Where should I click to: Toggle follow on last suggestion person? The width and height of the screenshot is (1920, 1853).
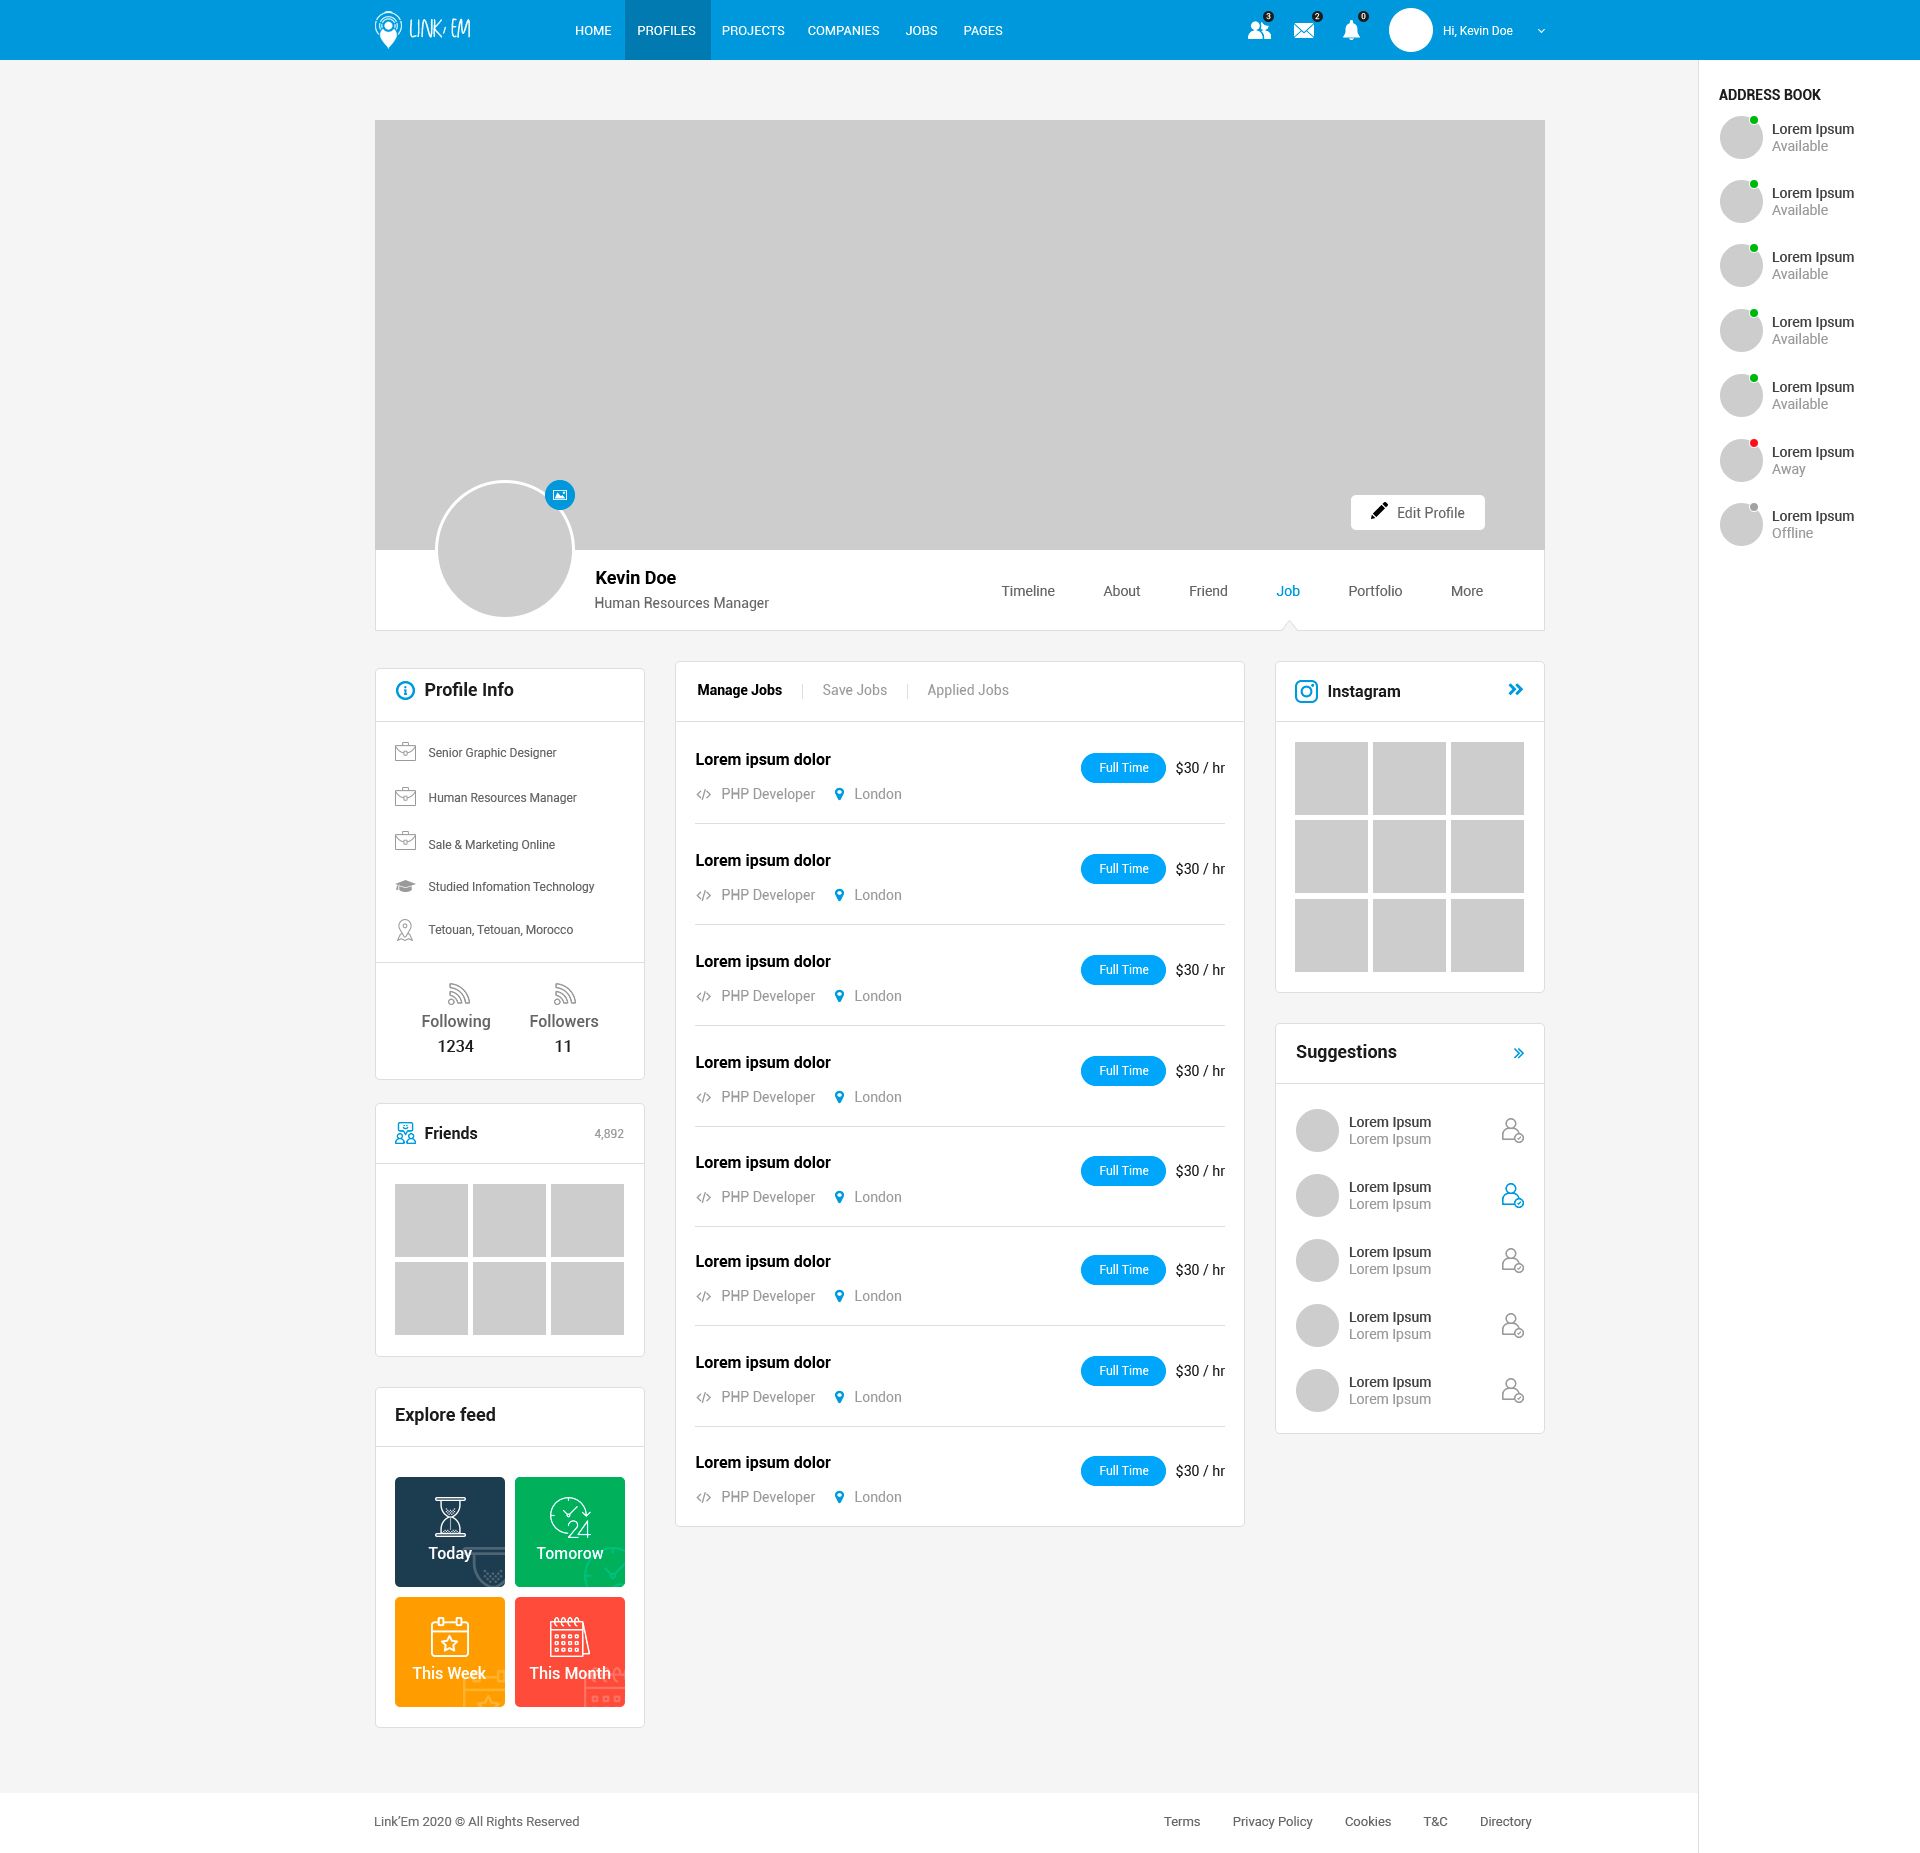pos(1512,1390)
